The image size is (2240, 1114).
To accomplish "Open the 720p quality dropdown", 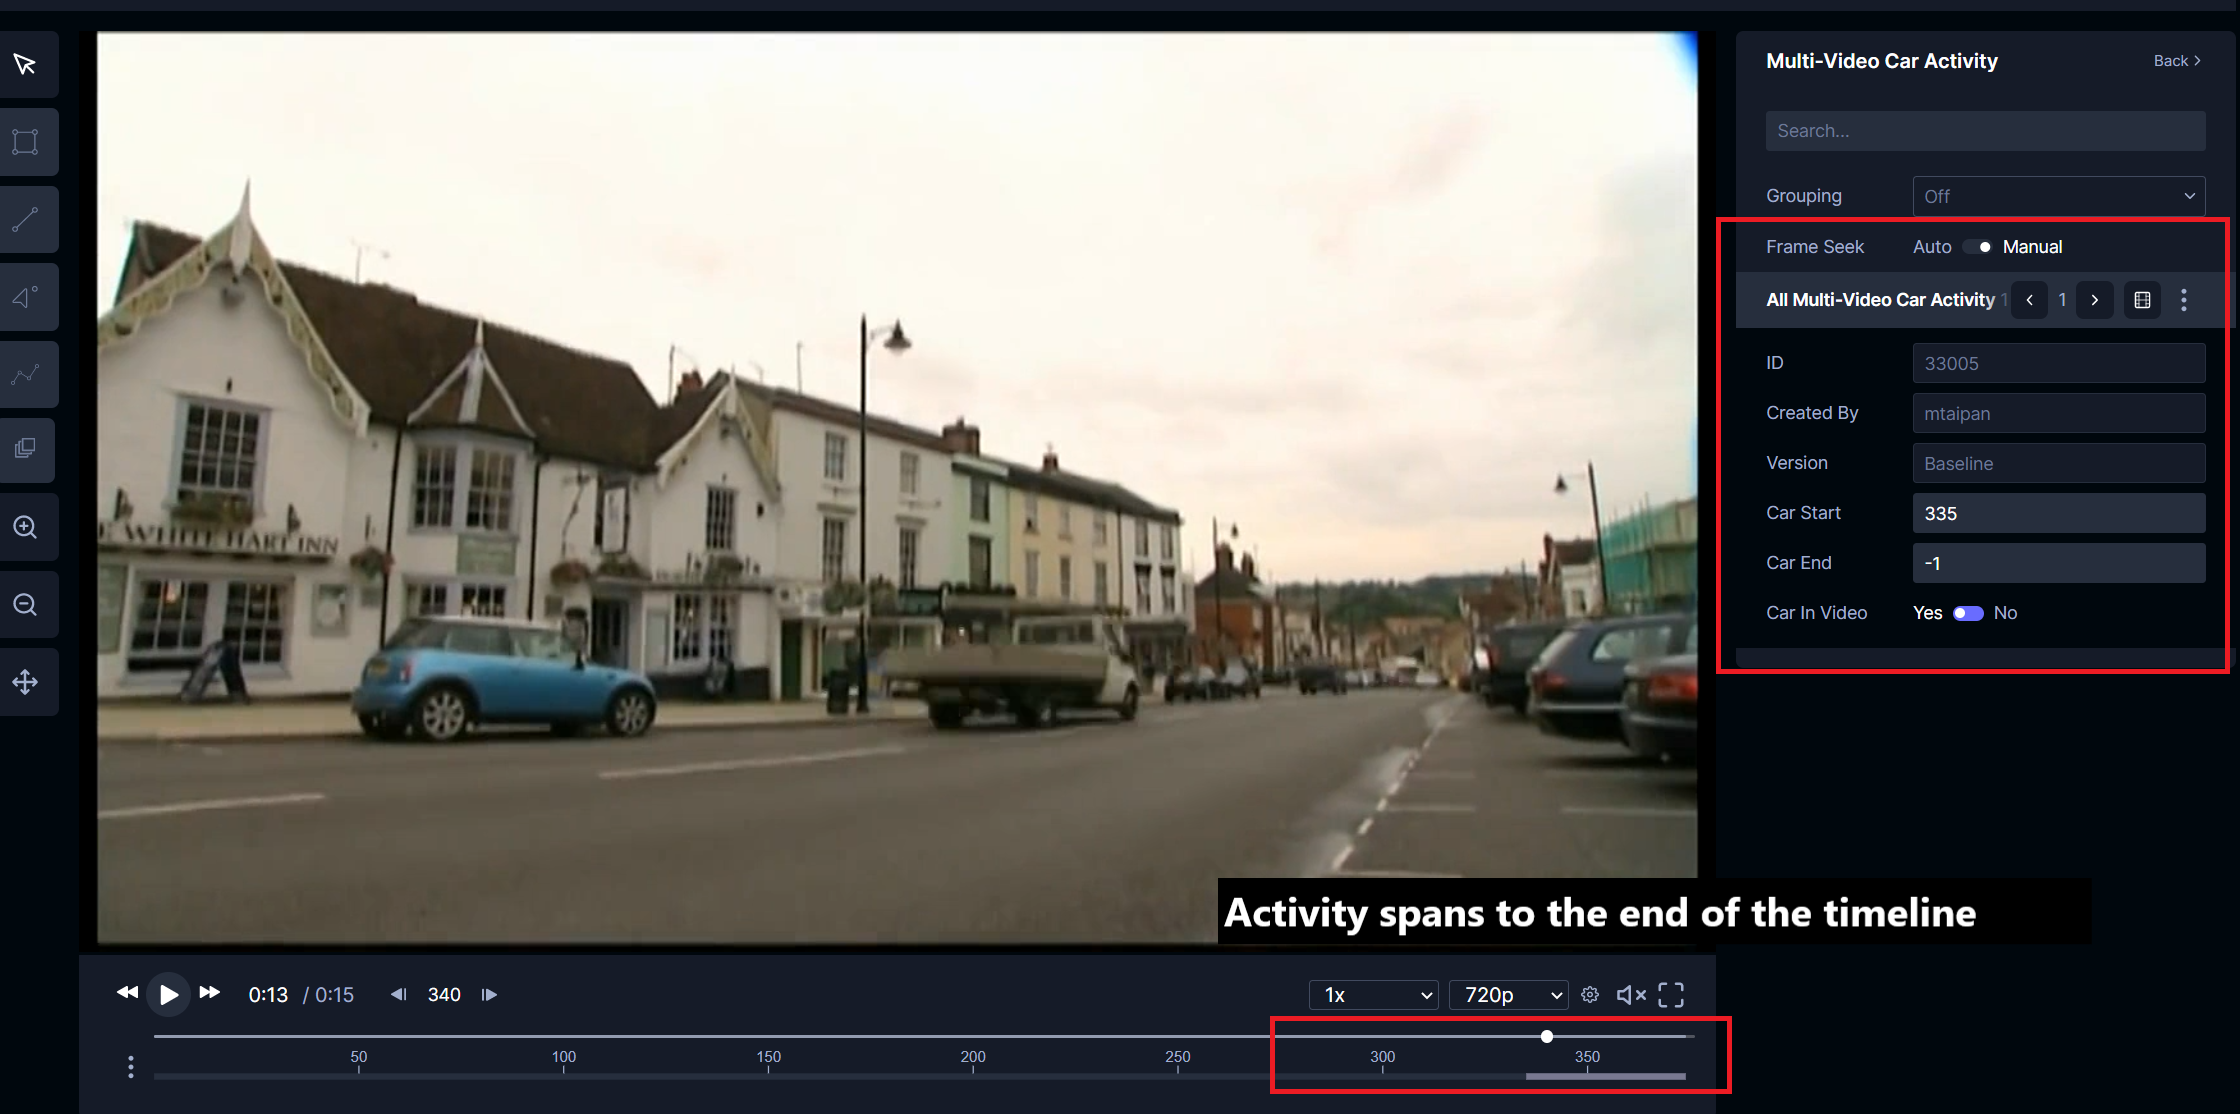I will [x=1508, y=994].
